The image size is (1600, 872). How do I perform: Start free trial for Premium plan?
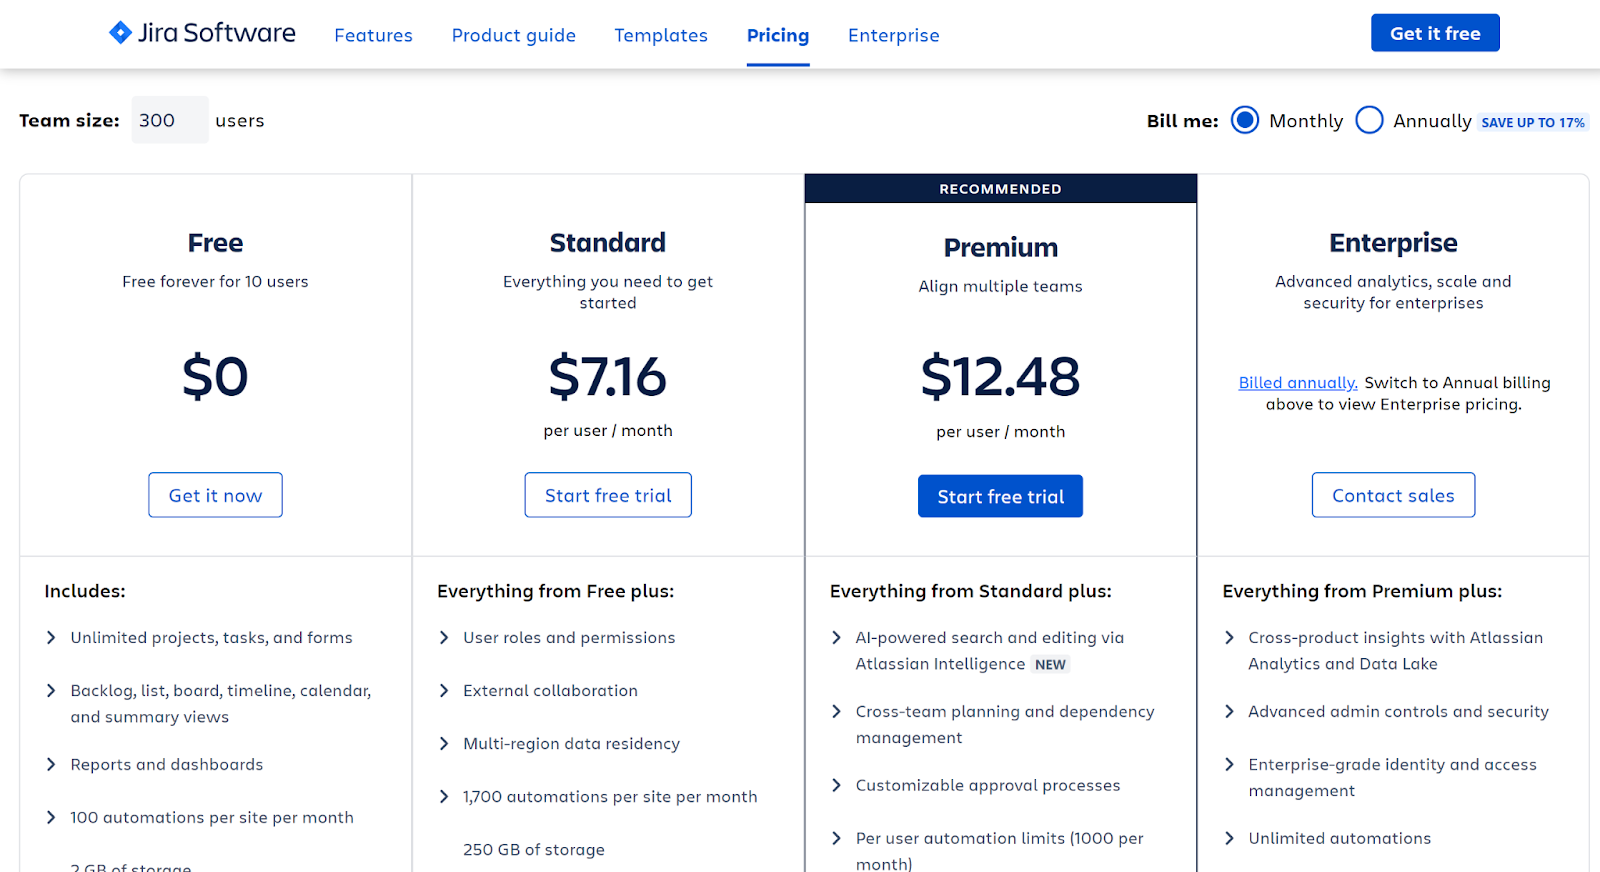click(1000, 497)
